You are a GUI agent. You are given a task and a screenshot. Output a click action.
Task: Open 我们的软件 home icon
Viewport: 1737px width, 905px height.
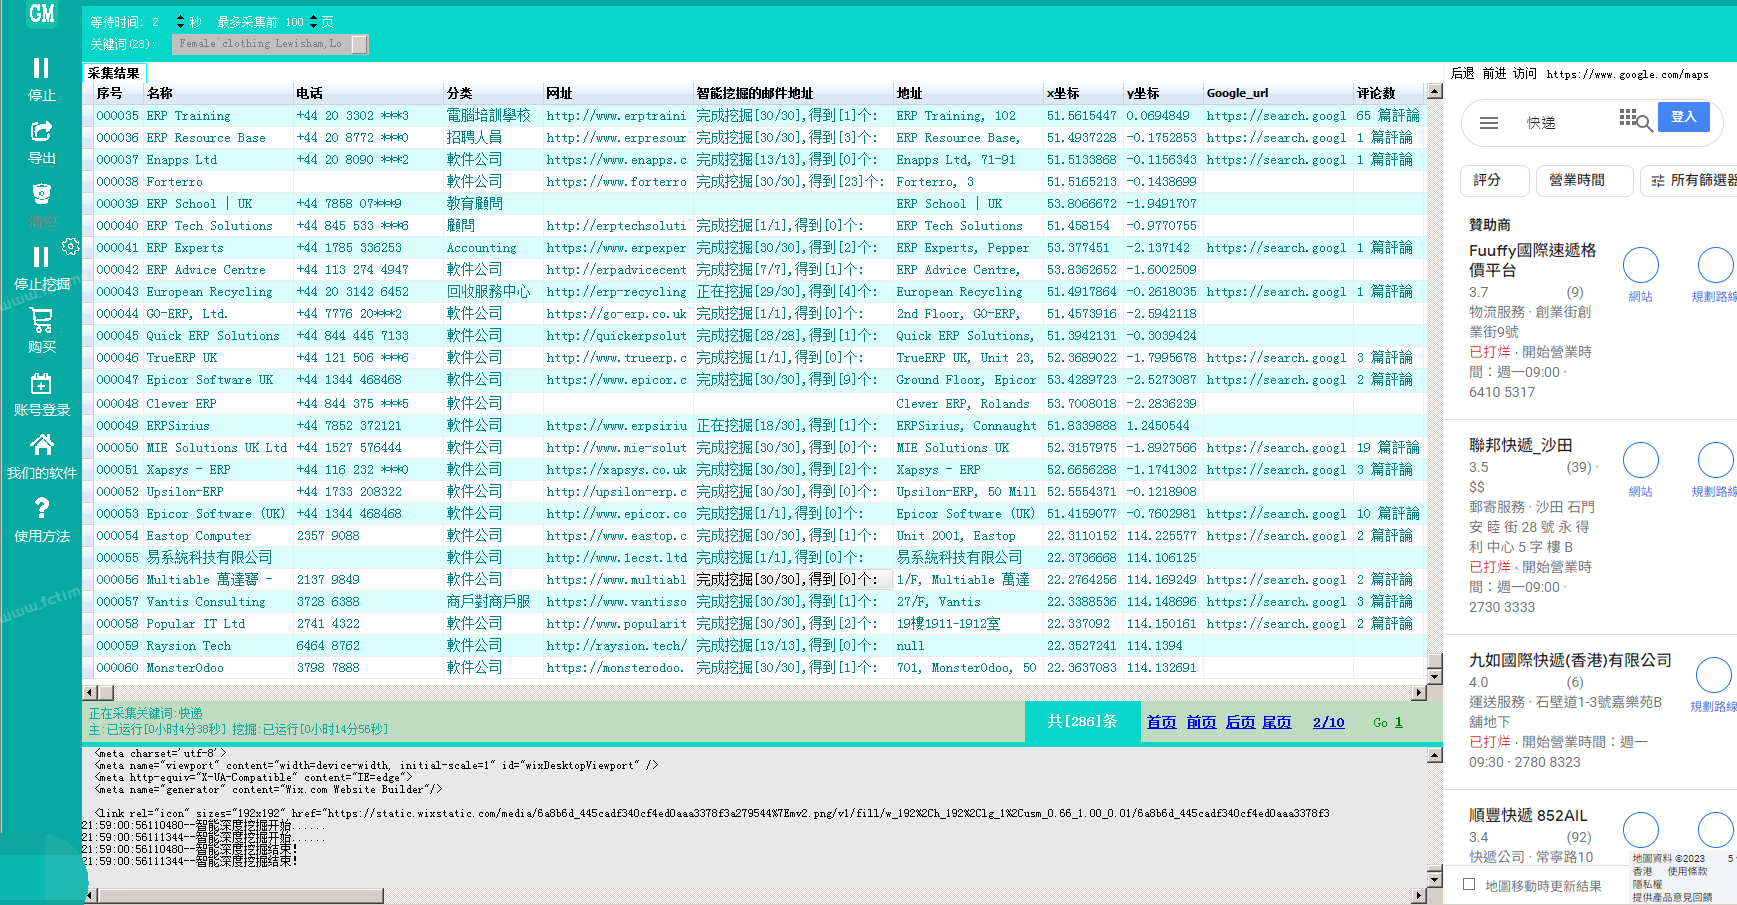41,445
